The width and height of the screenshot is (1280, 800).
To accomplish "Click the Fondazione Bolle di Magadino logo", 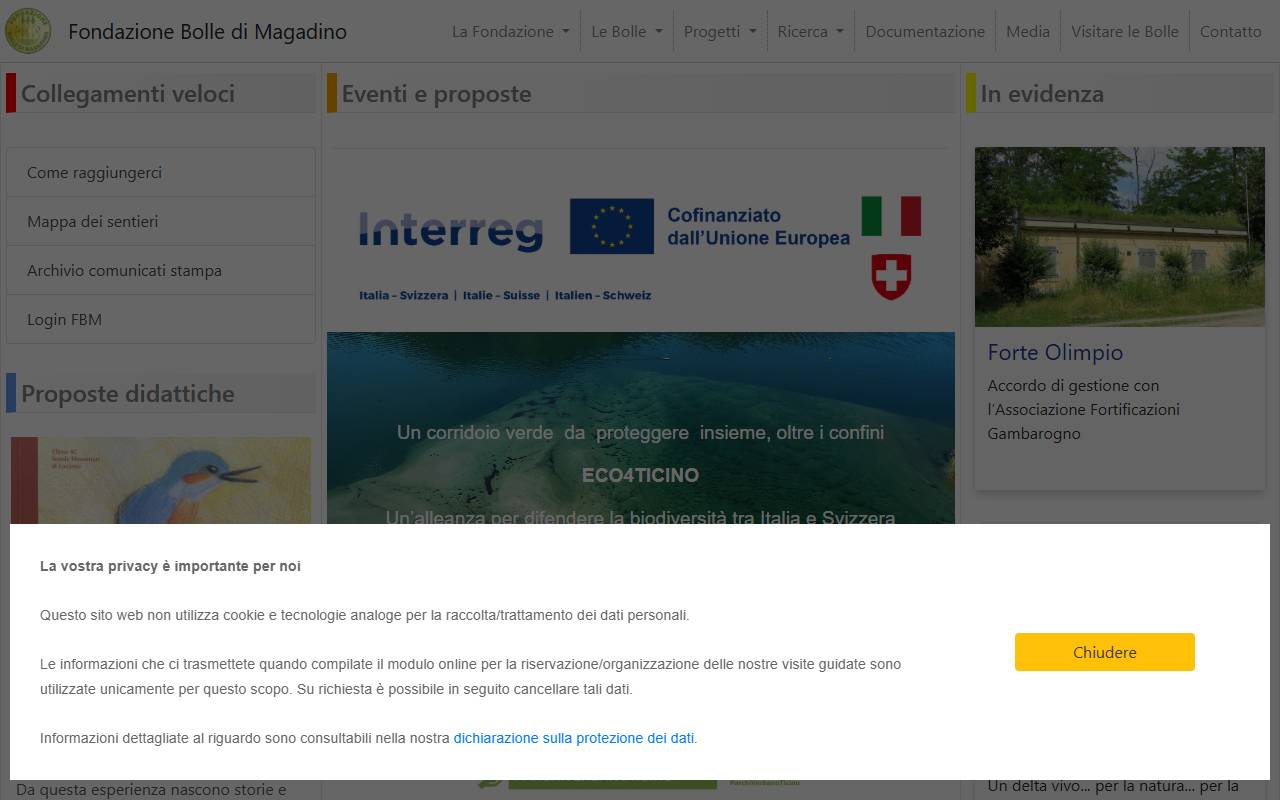I will (x=29, y=31).
